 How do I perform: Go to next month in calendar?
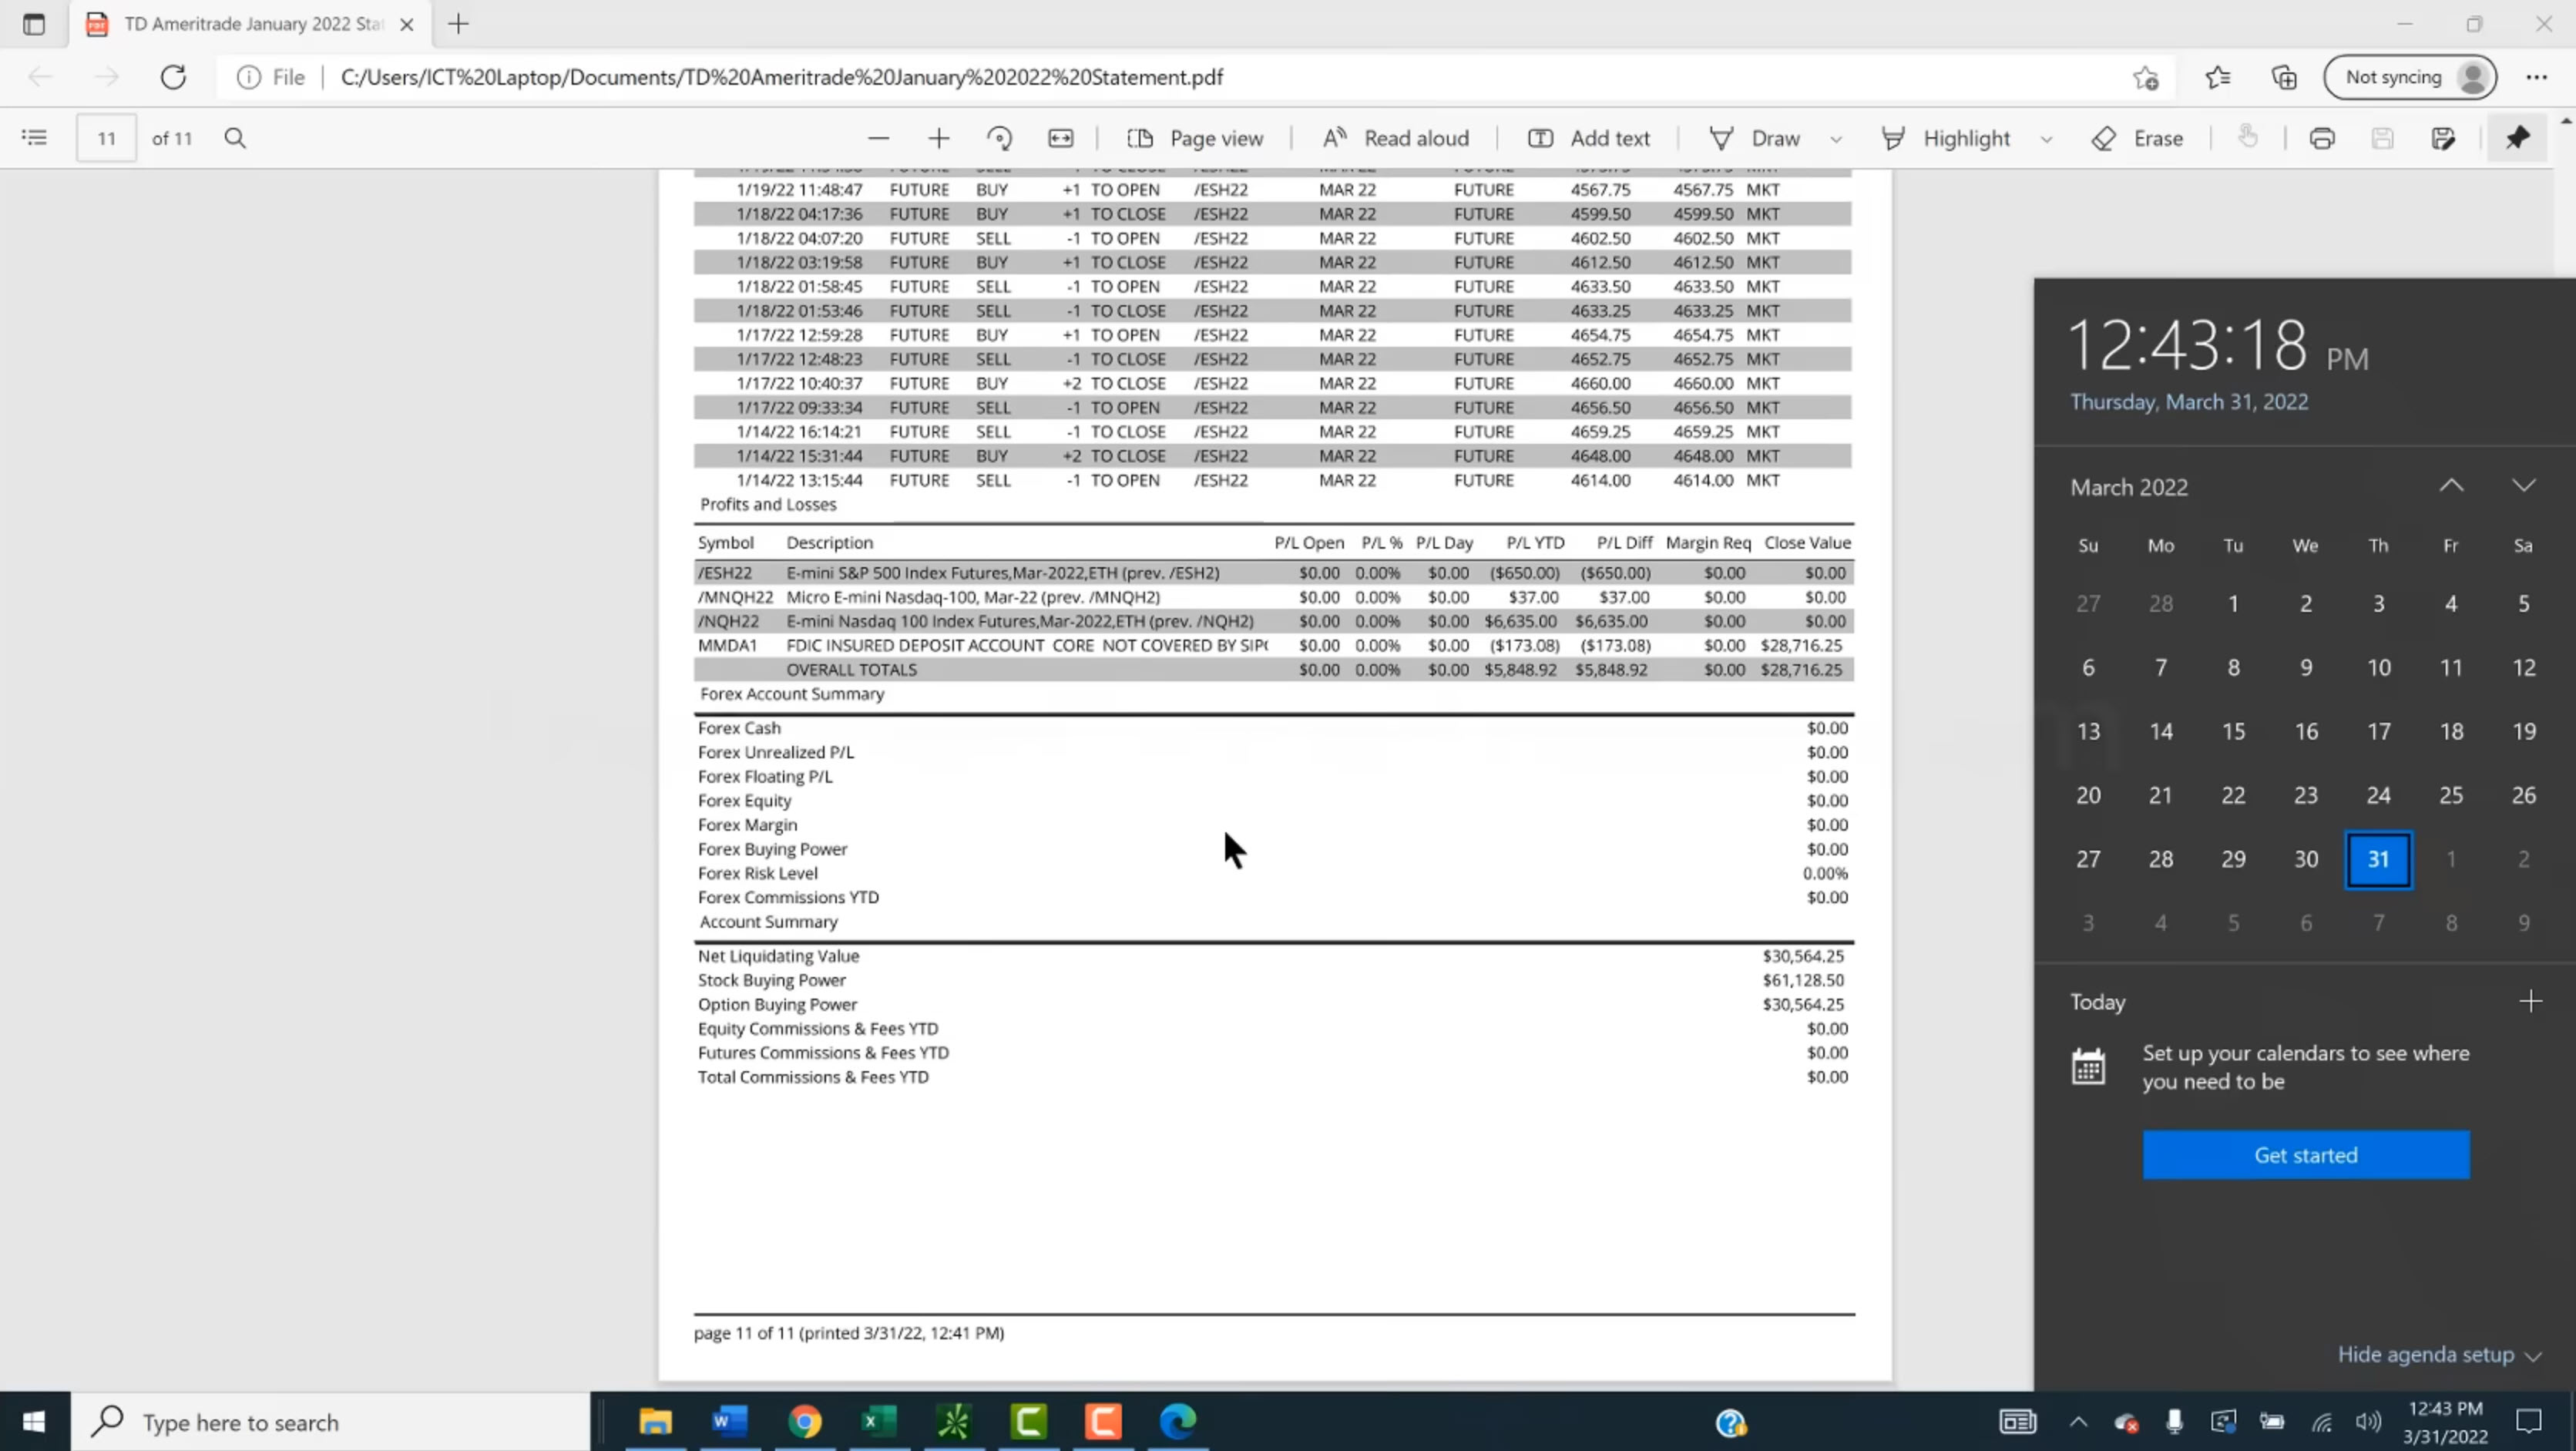[2523, 486]
